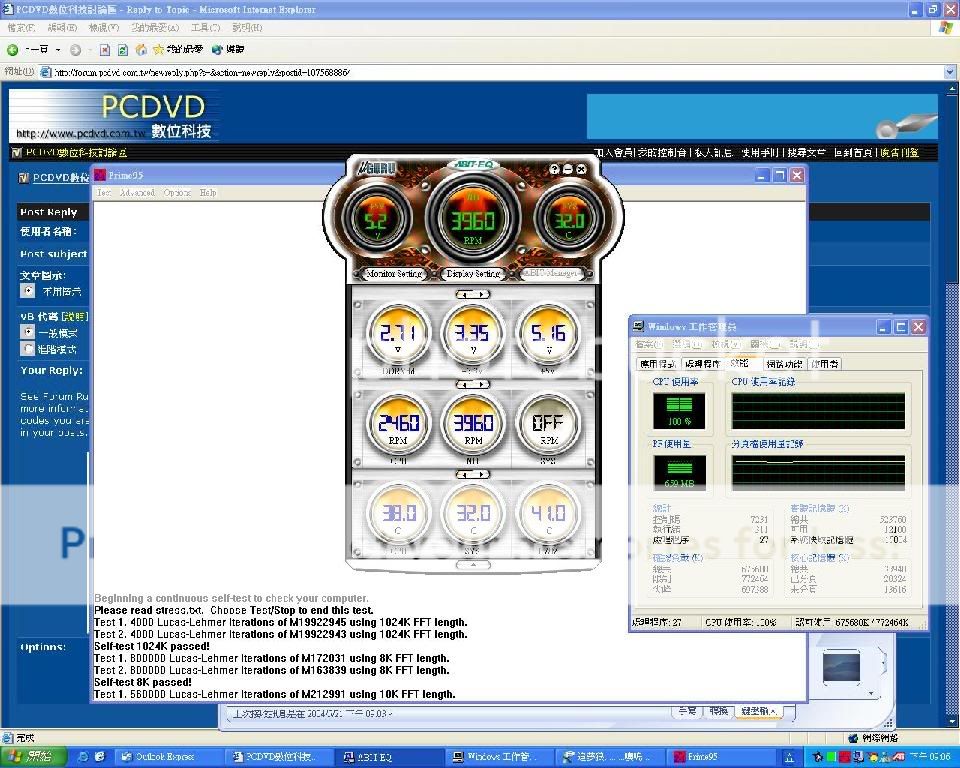
Task: Open Display Setting in ABIT EQ
Action: tap(473, 274)
